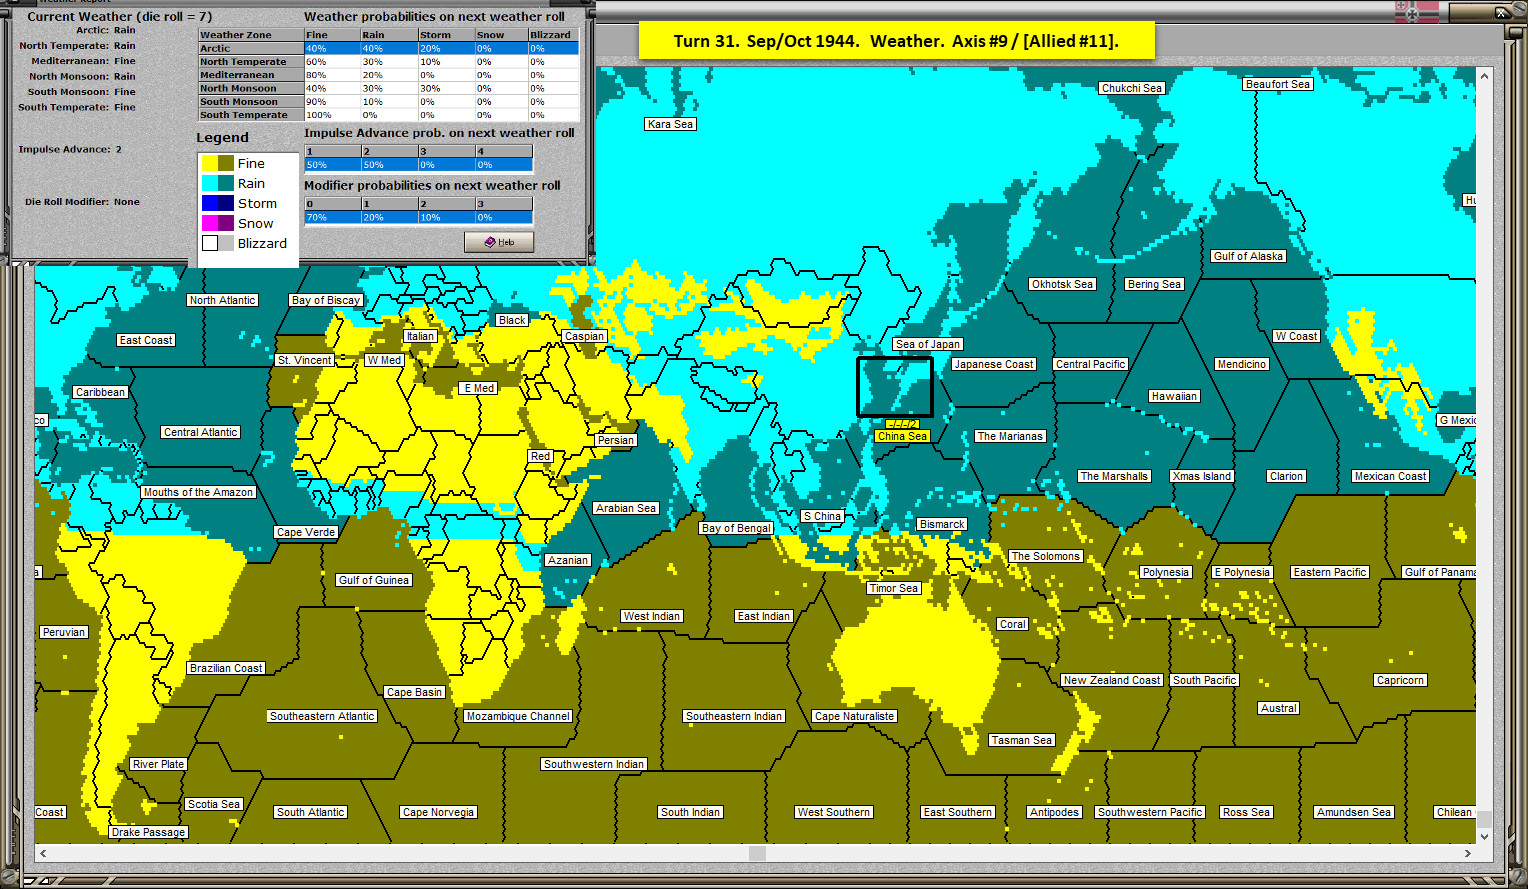Click the 'Brazilian Coast' sea area label

coord(226,668)
